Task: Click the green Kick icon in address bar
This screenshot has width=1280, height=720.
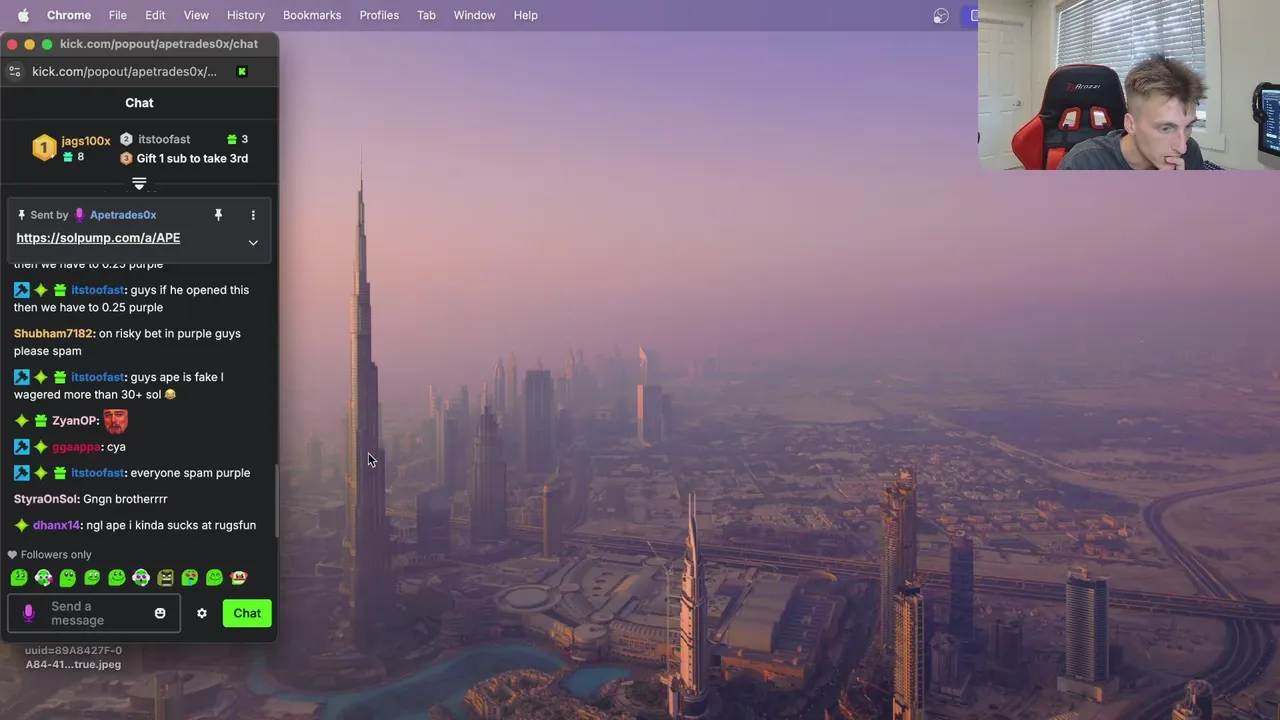Action: point(241,71)
